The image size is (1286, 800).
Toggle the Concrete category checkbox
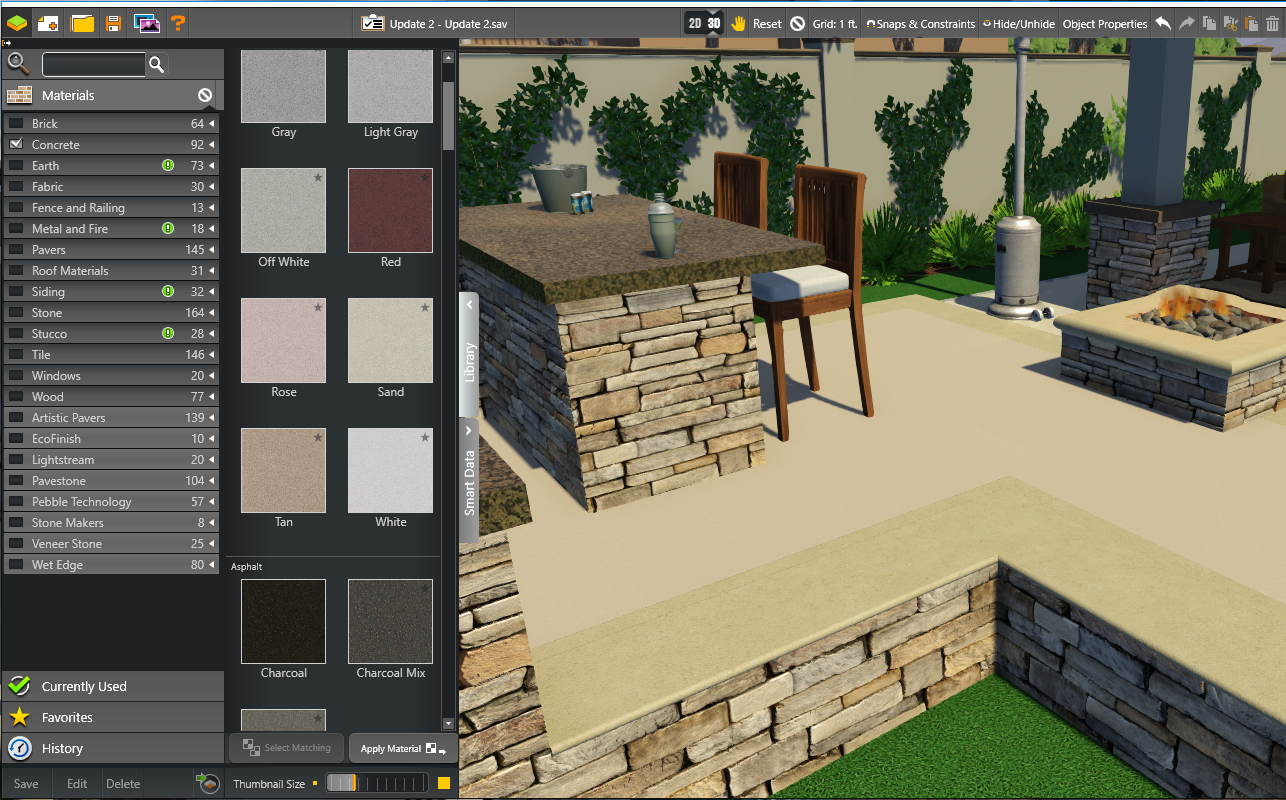coord(16,144)
